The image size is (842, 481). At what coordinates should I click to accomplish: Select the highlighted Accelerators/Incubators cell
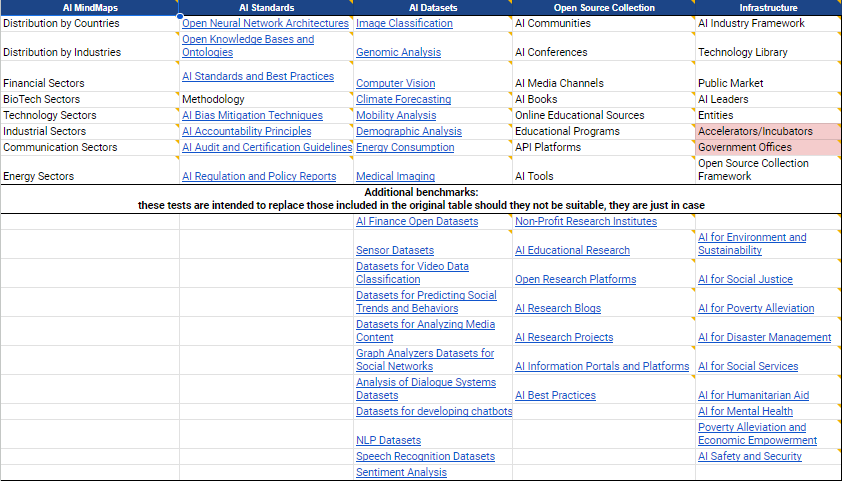[755, 131]
